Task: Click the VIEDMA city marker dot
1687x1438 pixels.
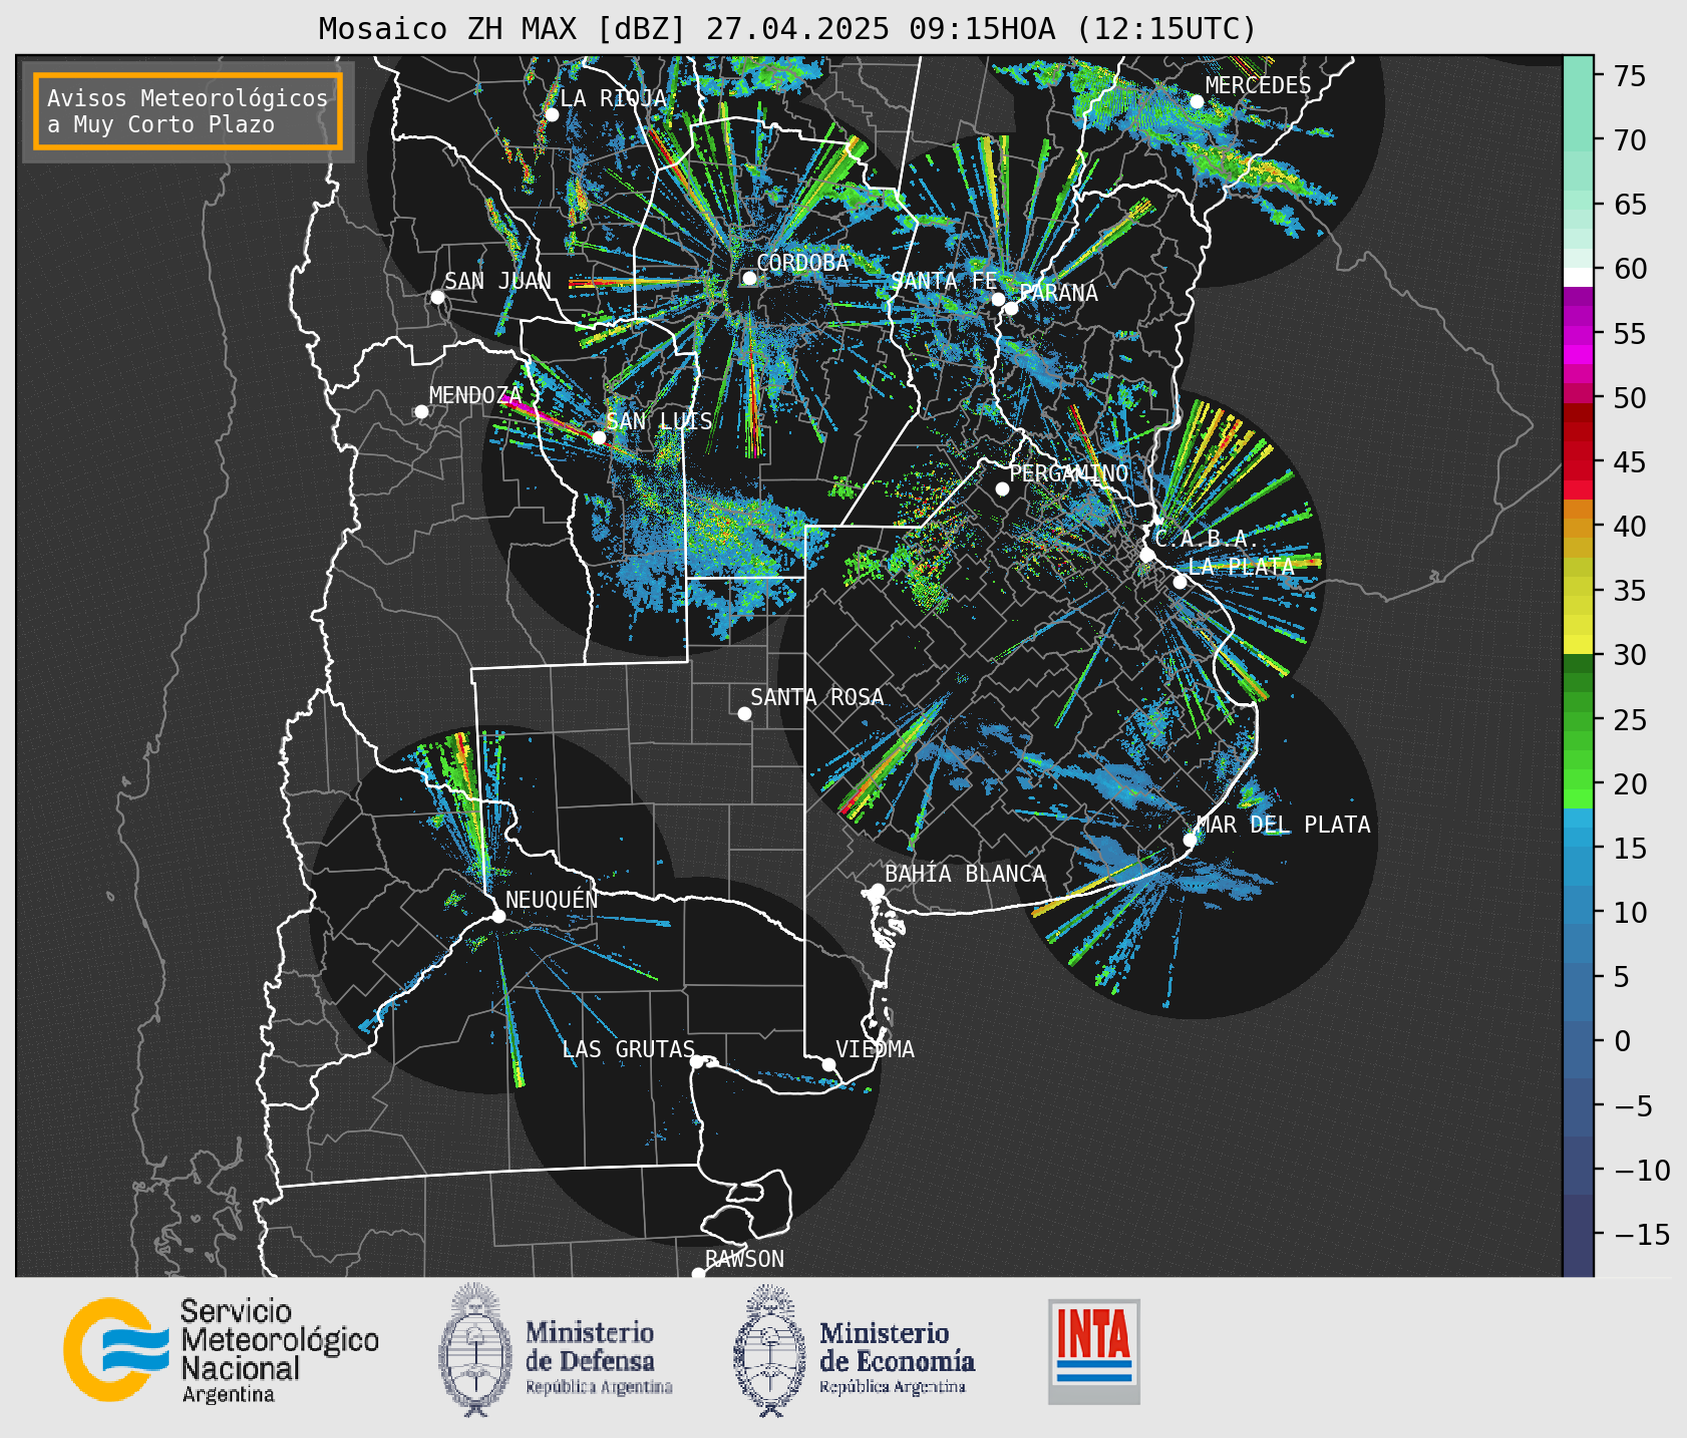Action: pos(829,1064)
